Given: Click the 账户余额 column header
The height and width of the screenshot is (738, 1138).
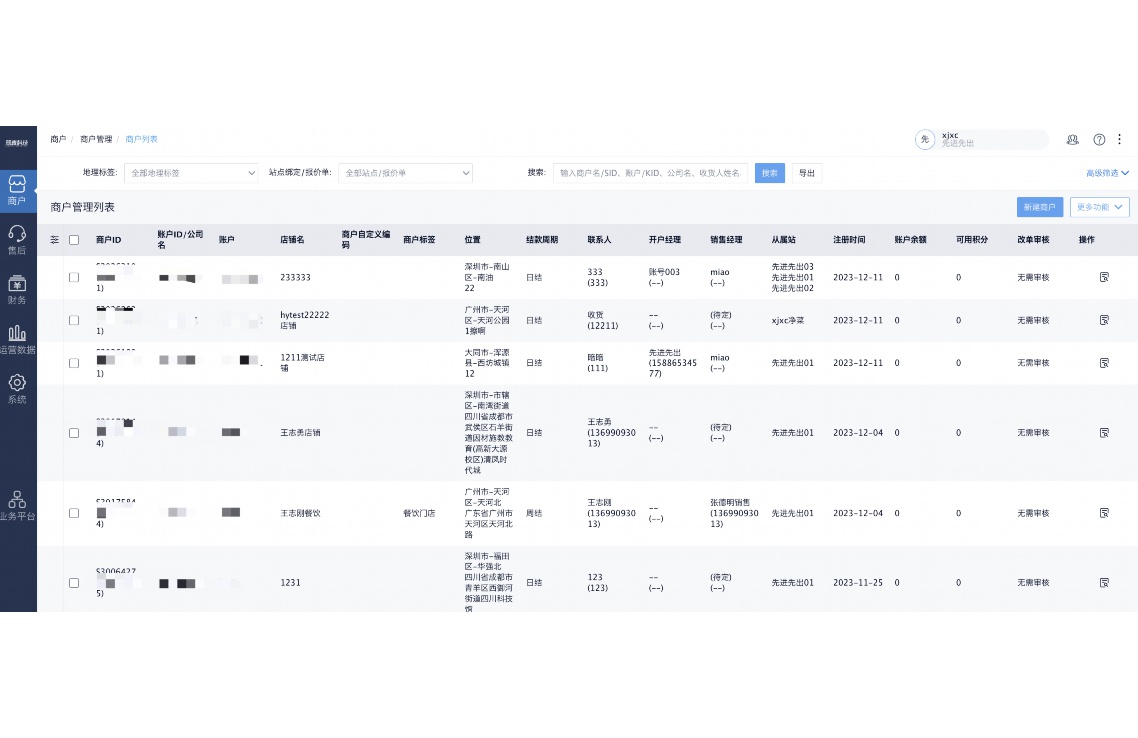Looking at the screenshot, I should 910,239.
